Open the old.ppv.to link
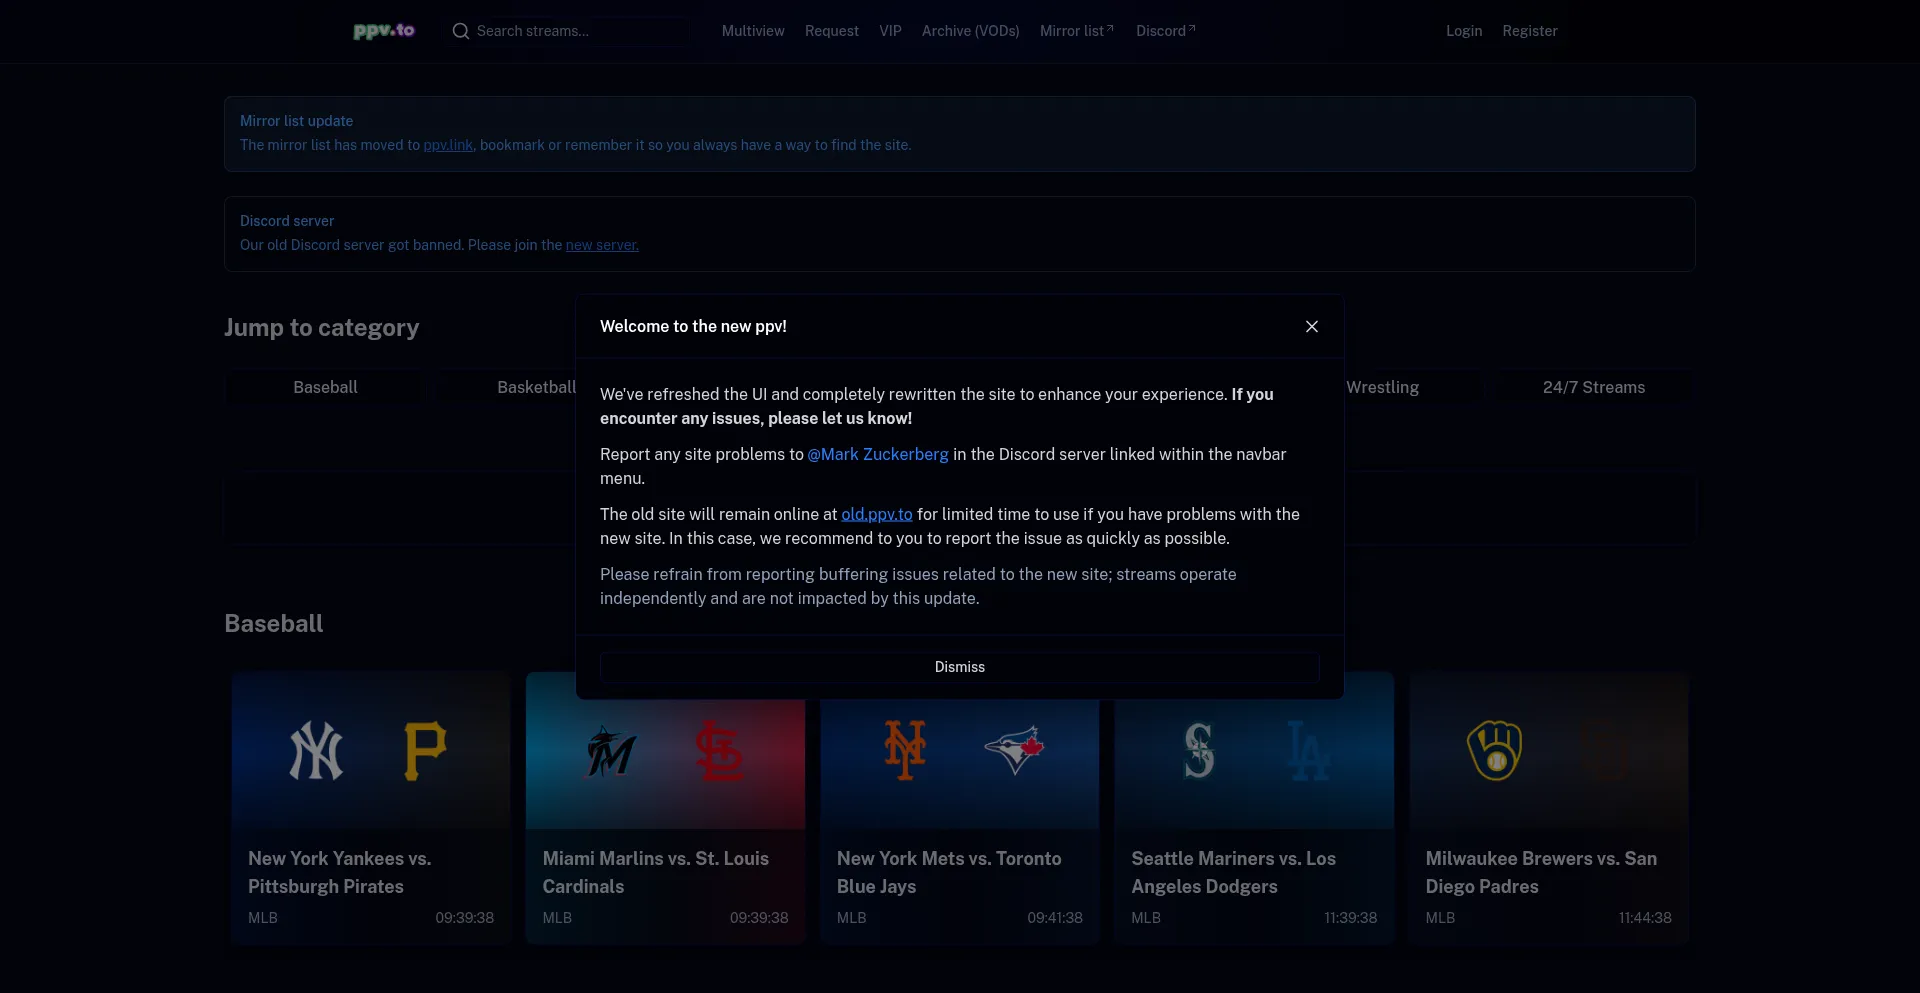 (x=877, y=514)
